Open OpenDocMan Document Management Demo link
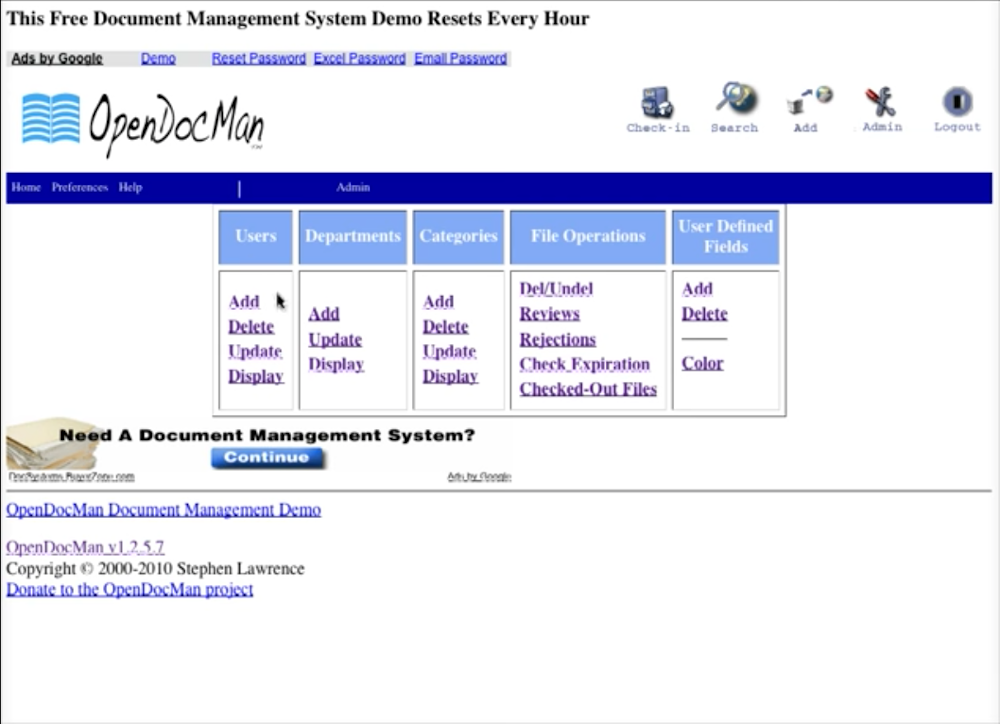 (164, 510)
